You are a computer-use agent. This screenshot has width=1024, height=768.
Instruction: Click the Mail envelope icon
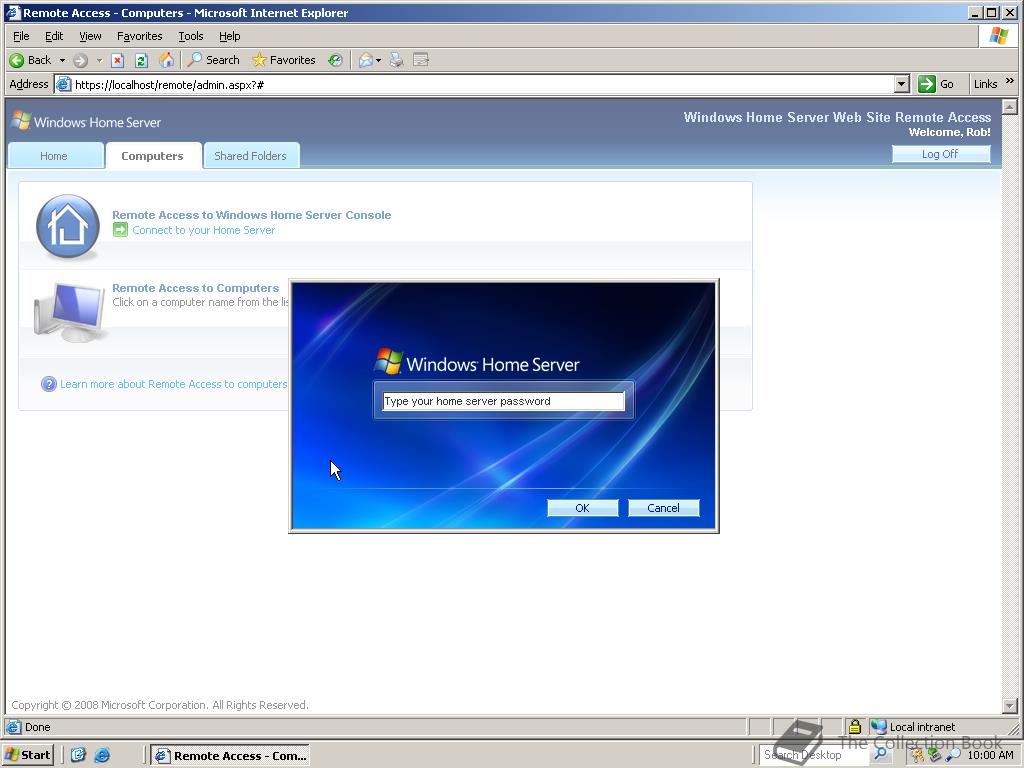pyautogui.click(x=366, y=60)
